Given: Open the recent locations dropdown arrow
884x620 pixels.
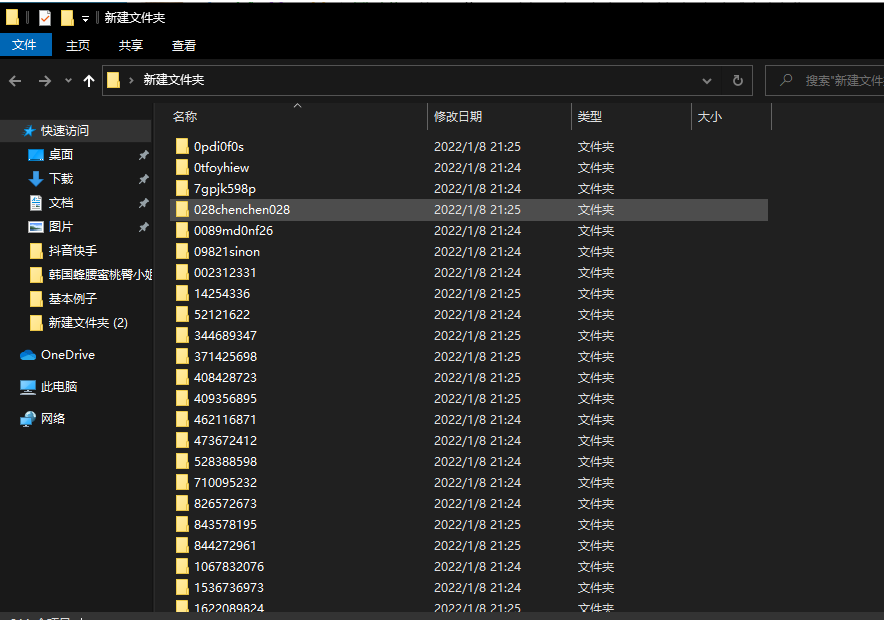Looking at the screenshot, I should pyautogui.click(x=68, y=81).
